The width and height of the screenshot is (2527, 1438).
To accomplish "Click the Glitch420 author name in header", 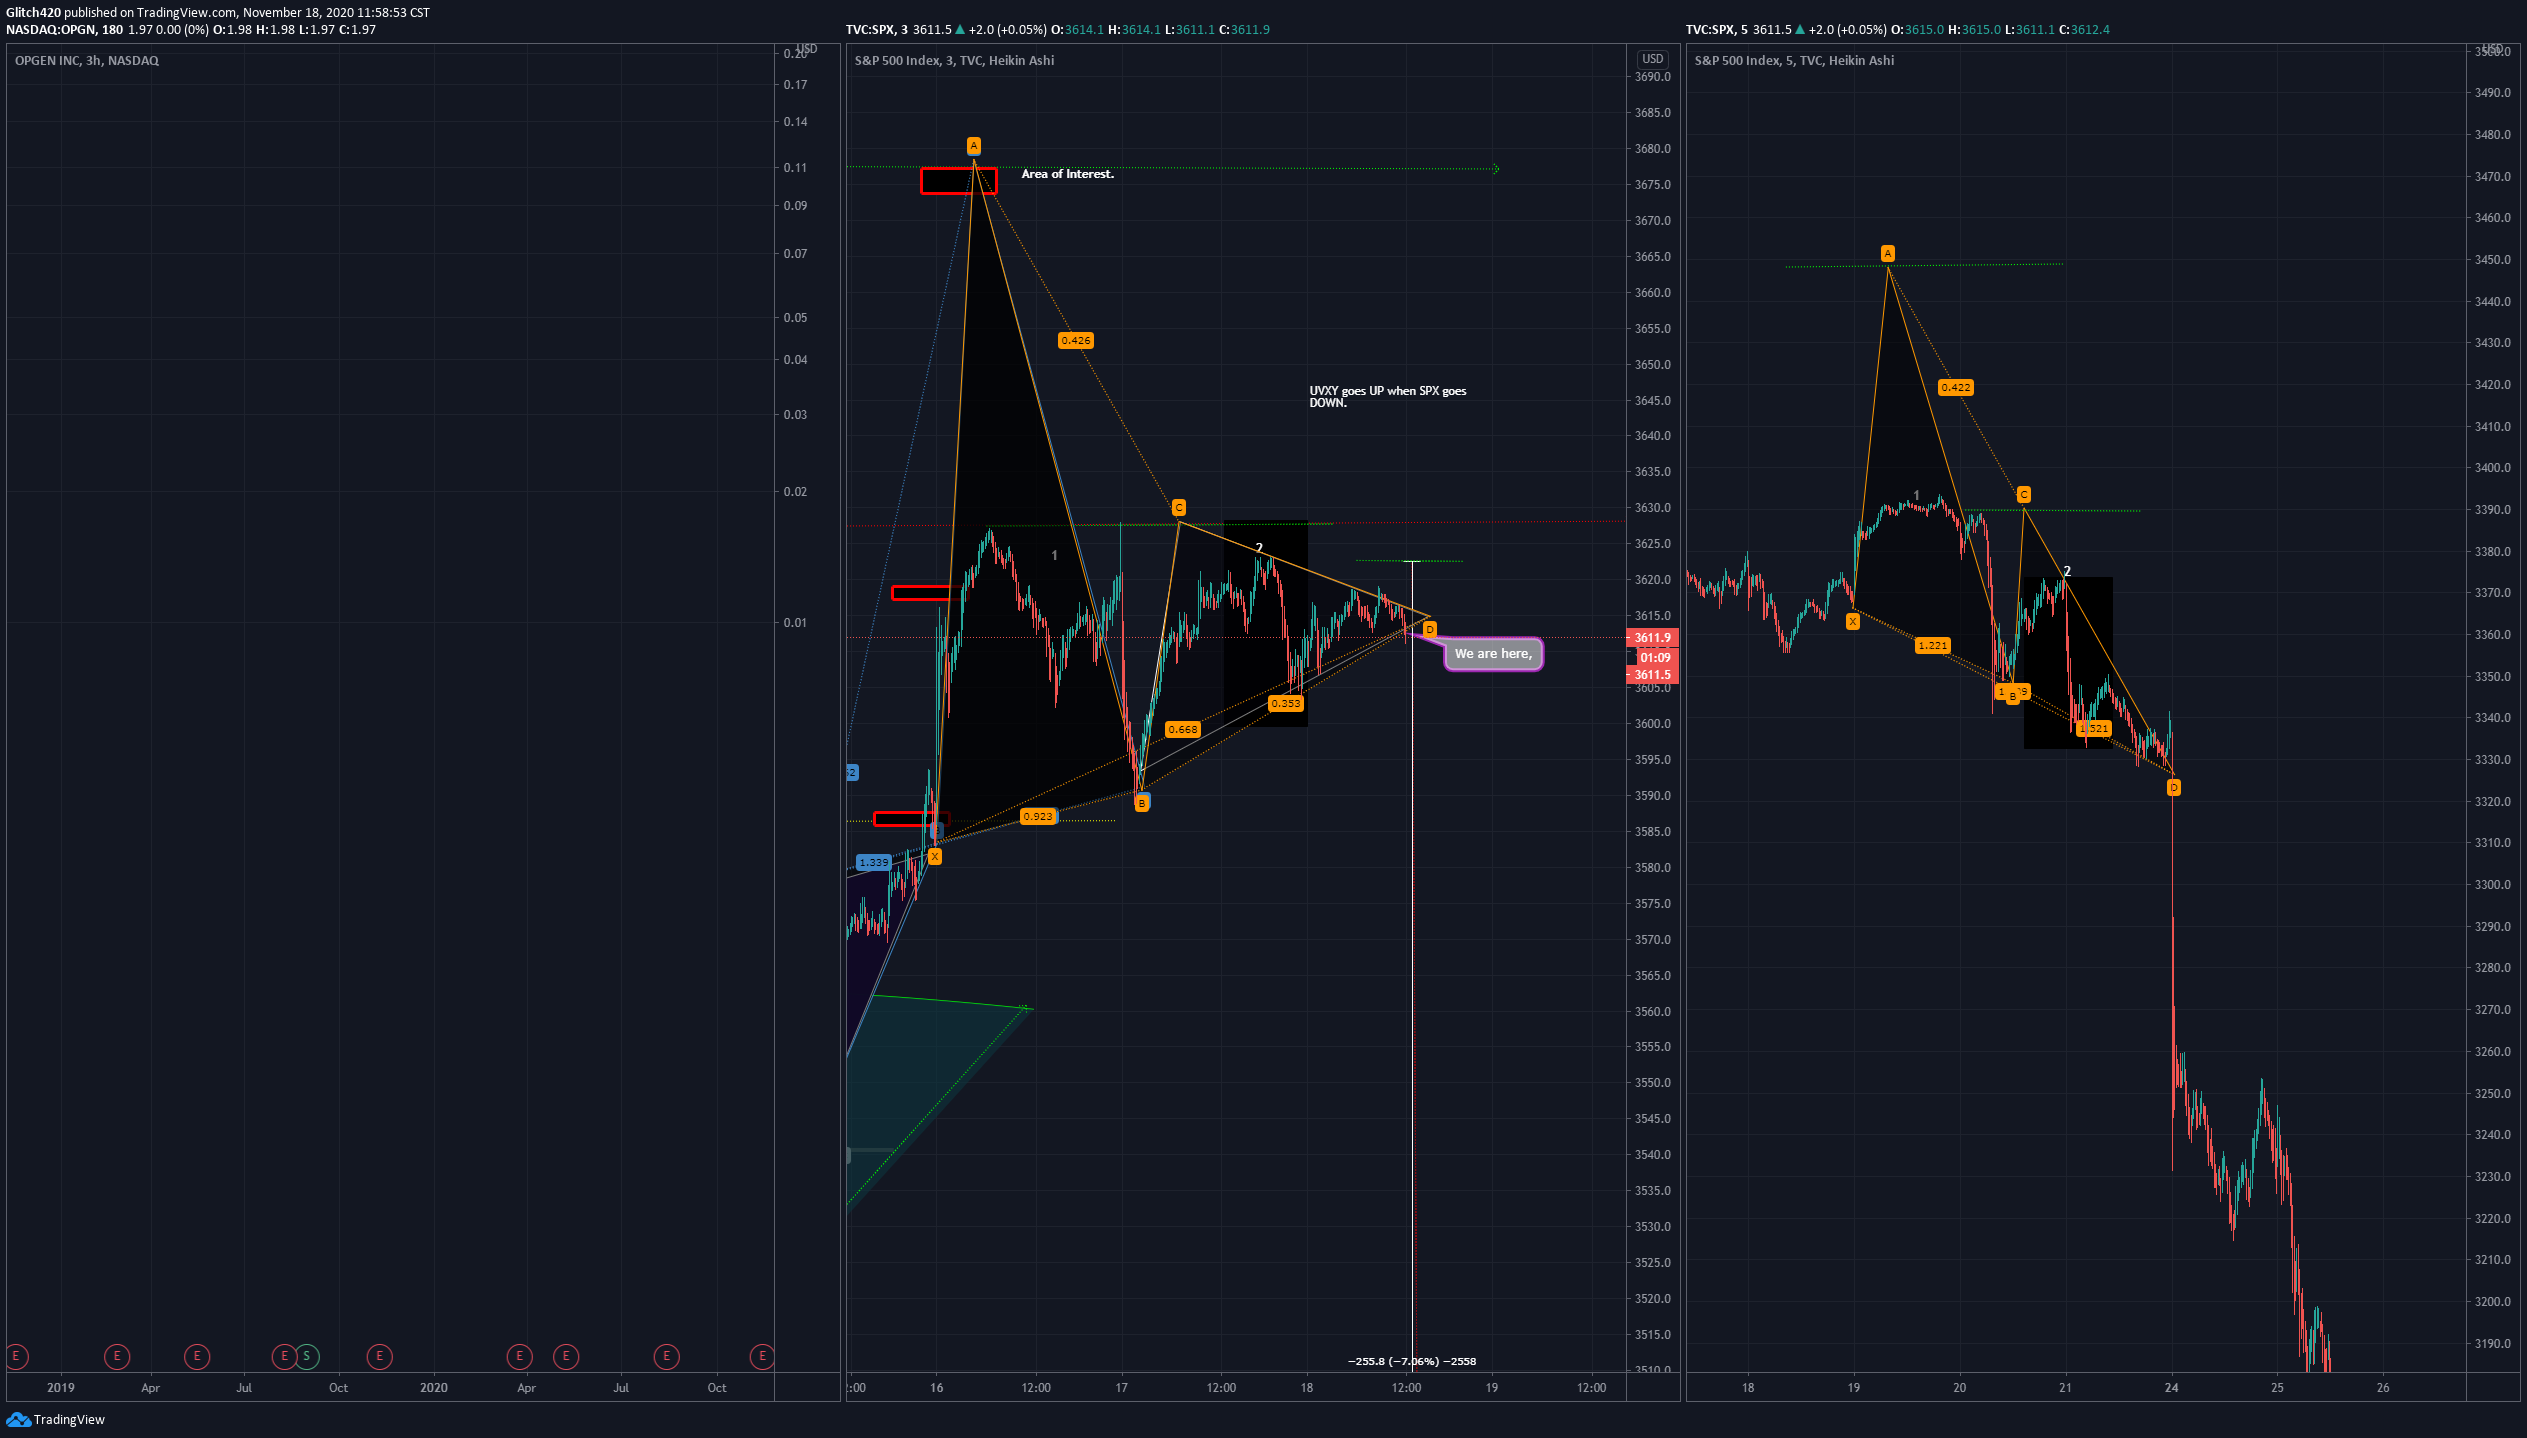I will click(33, 13).
